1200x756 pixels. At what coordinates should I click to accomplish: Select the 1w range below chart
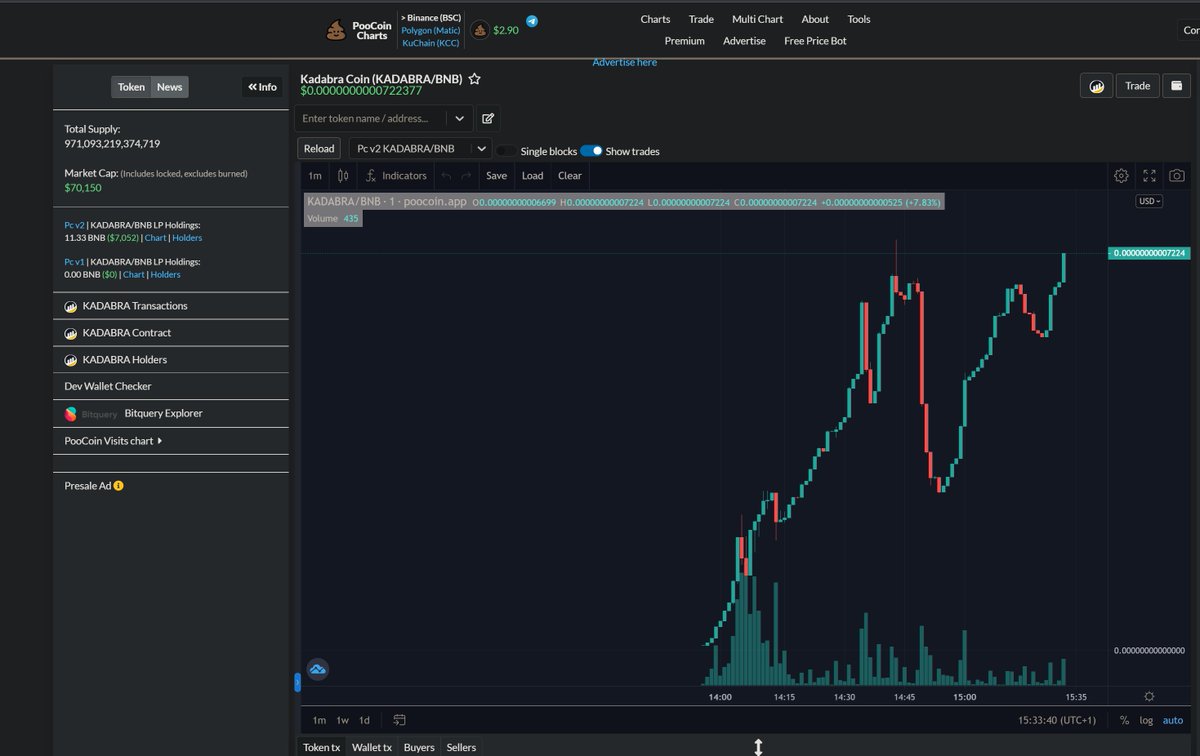point(342,720)
